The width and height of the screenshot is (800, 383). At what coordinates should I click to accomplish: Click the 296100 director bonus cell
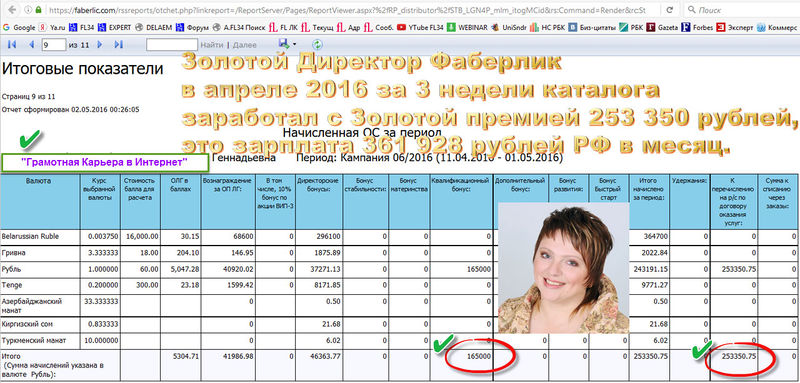320,237
